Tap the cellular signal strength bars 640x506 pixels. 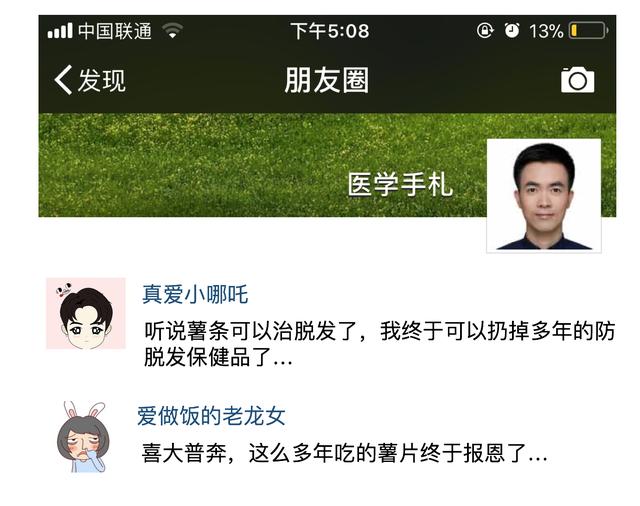[x=60, y=31]
